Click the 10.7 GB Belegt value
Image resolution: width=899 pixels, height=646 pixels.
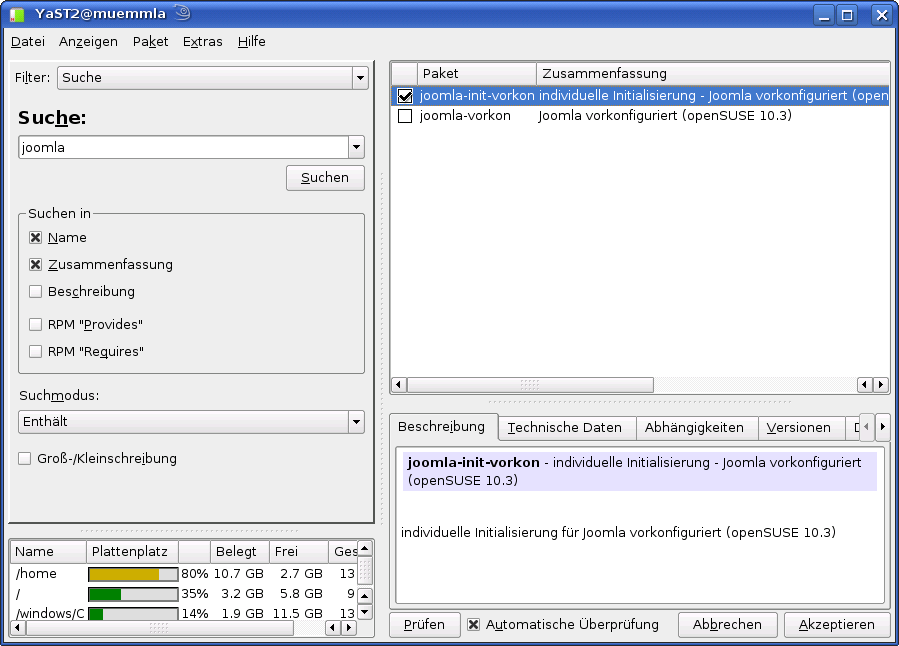[239, 574]
